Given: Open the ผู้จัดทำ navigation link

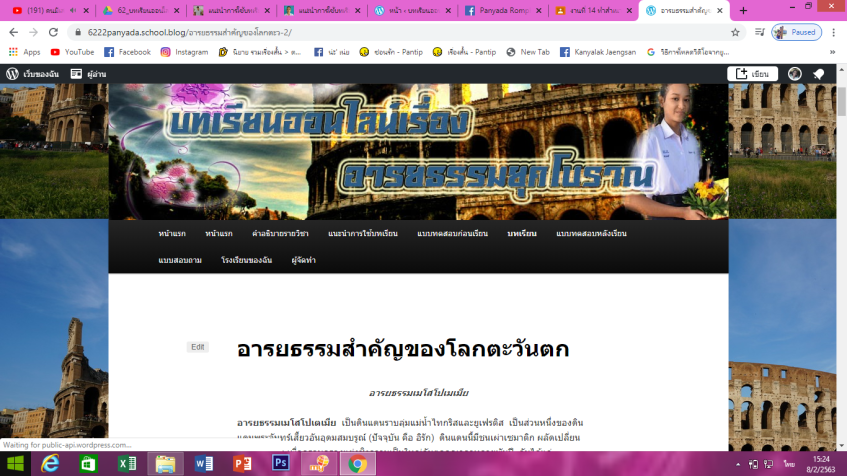Looking at the screenshot, I should [x=303, y=260].
